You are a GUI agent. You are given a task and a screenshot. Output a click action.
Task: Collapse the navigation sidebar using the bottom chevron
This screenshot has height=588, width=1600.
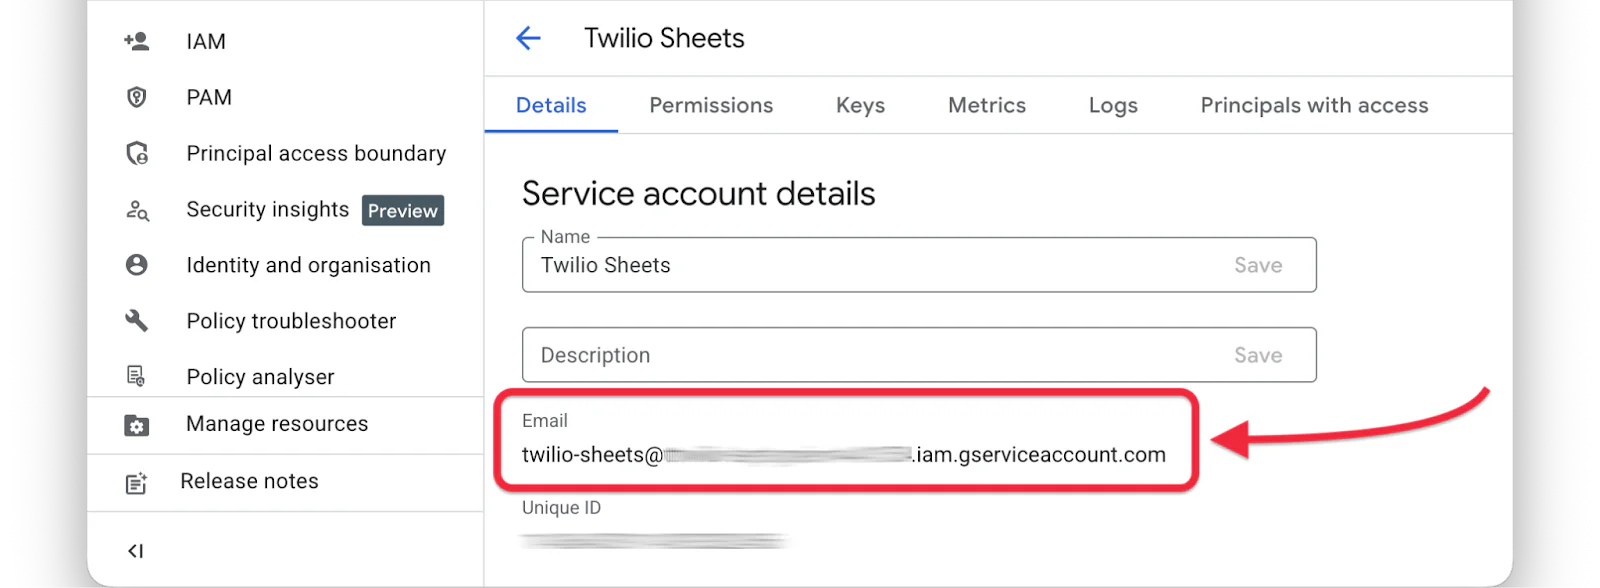[x=135, y=549]
